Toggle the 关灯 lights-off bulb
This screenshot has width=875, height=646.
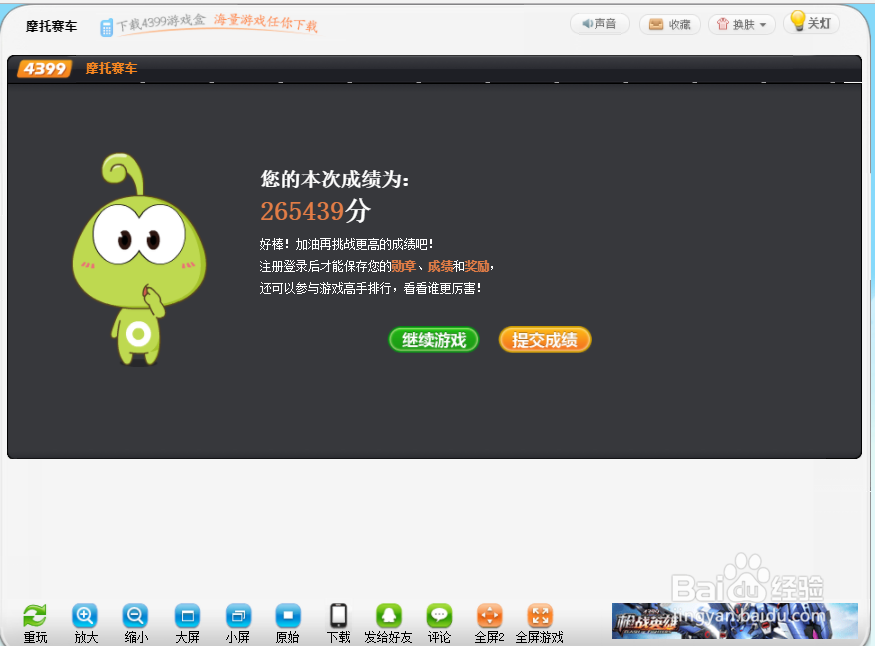click(x=811, y=23)
